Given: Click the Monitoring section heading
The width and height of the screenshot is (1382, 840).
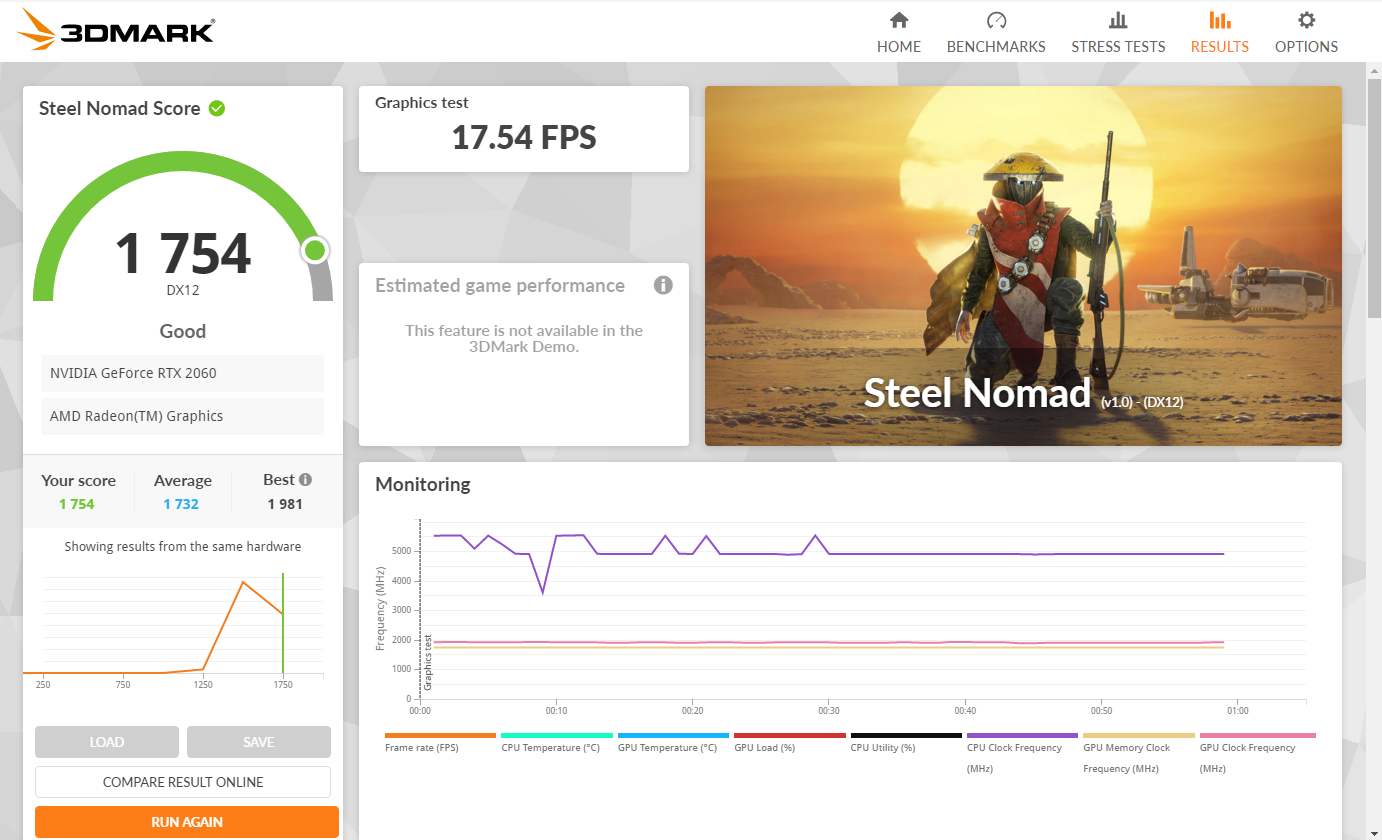Looking at the screenshot, I should (x=423, y=484).
